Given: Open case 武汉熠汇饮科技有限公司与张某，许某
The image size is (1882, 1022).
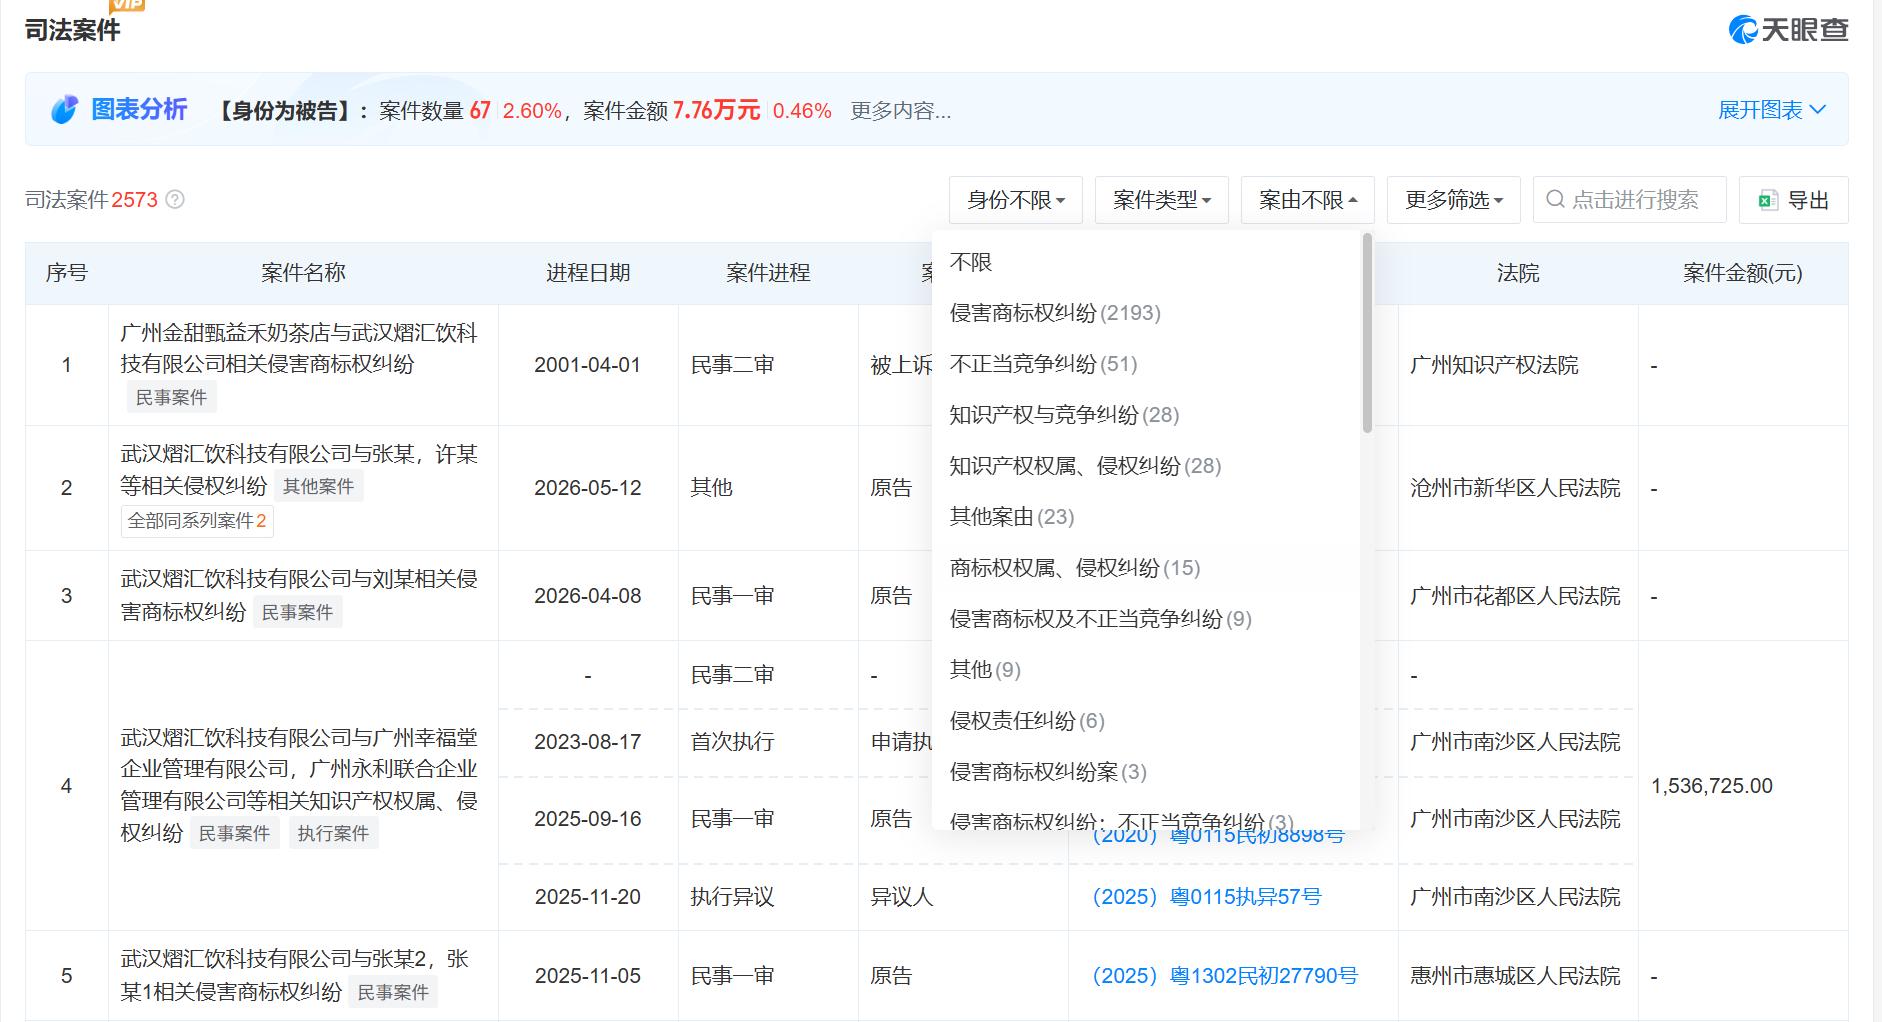Looking at the screenshot, I should [x=299, y=469].
